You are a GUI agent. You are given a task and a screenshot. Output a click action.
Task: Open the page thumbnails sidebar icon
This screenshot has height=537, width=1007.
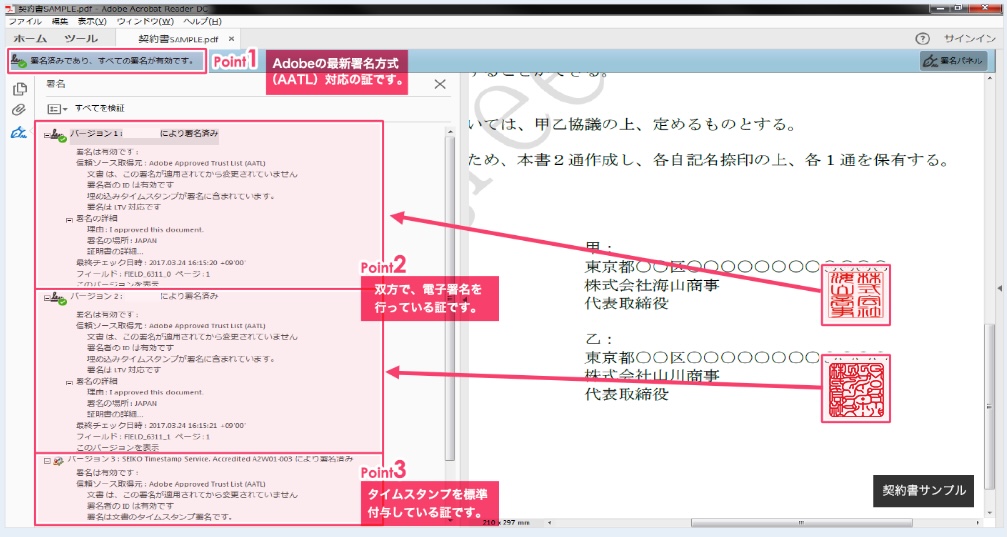pyautogui.click(x=19, y=89)
